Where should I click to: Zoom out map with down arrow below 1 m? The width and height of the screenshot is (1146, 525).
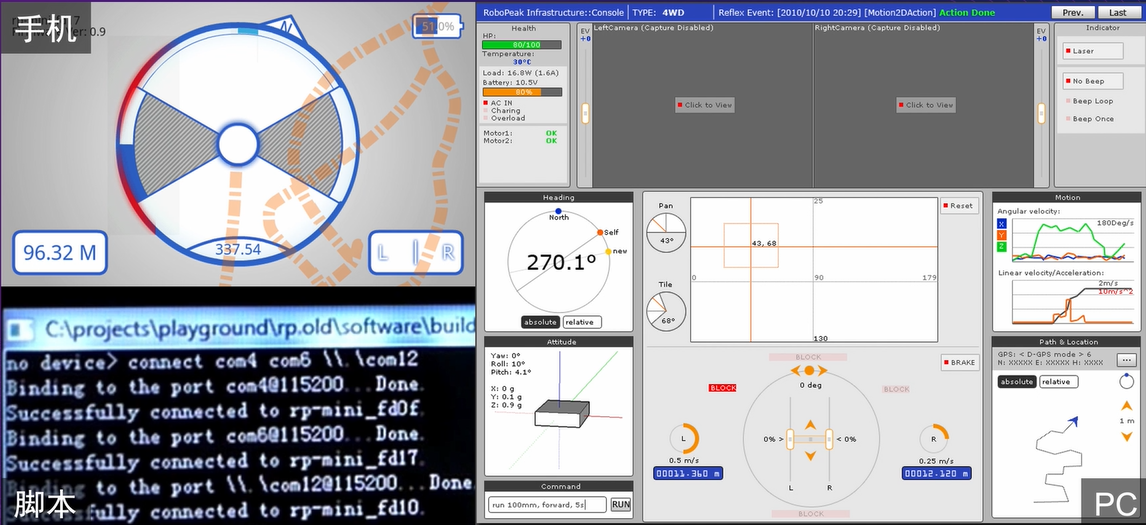pos(1125,437)
